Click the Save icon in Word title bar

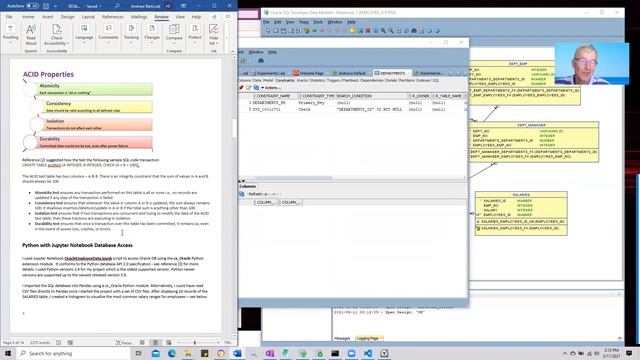pyautogui.click(x=46, y=6)
